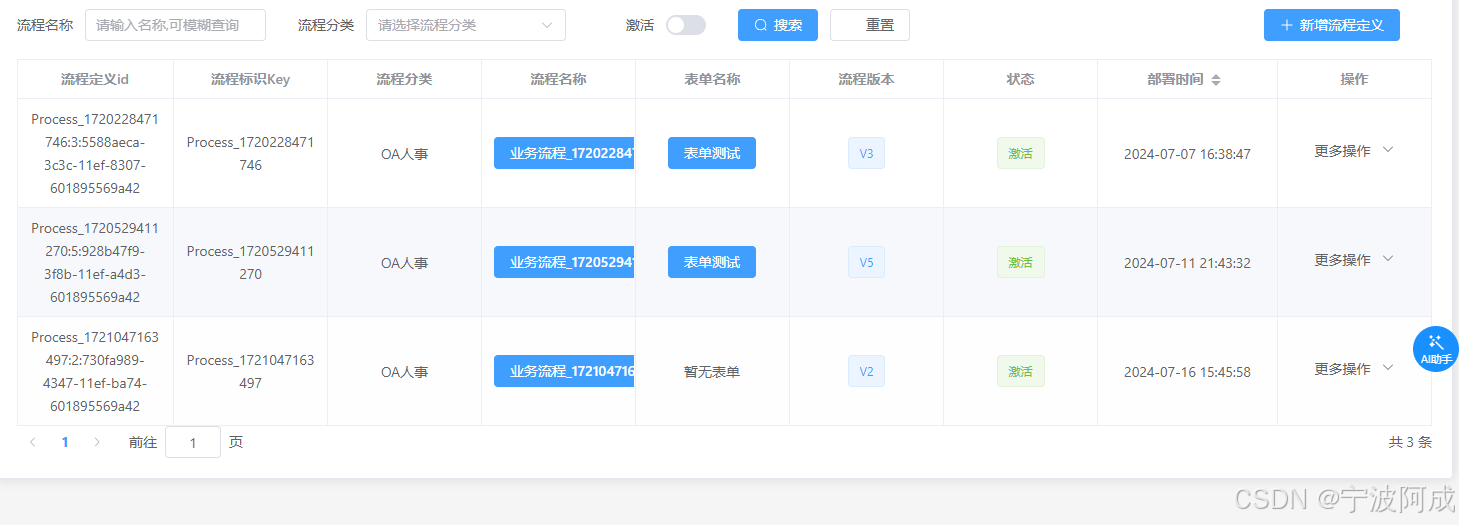Open 业务流程_17202284 process name button

564,153
